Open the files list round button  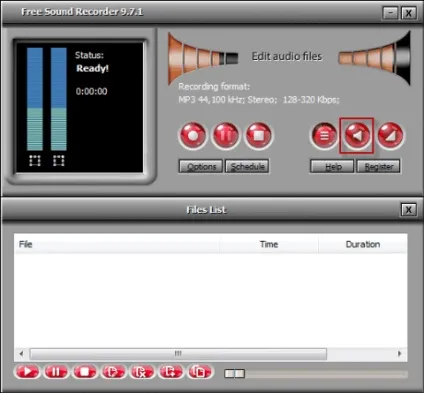[324, 136]
